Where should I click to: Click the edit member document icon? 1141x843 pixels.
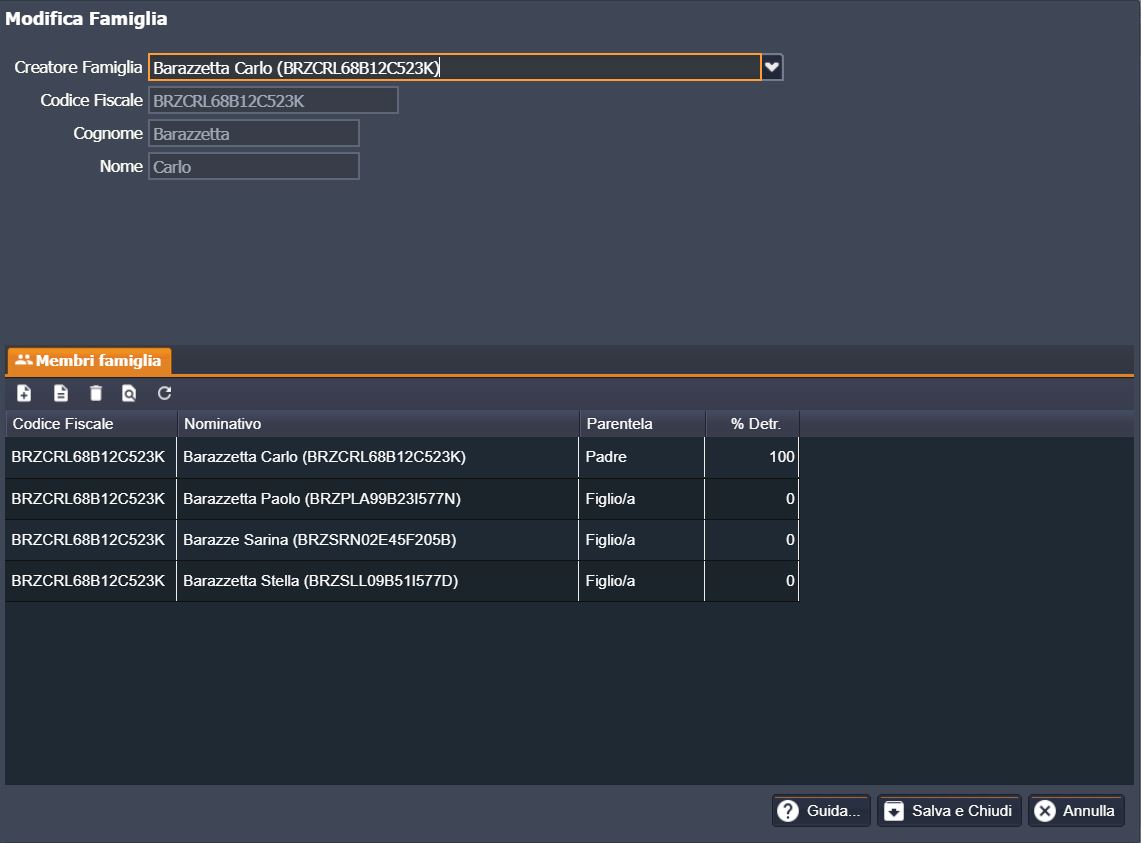click(61, 393)
